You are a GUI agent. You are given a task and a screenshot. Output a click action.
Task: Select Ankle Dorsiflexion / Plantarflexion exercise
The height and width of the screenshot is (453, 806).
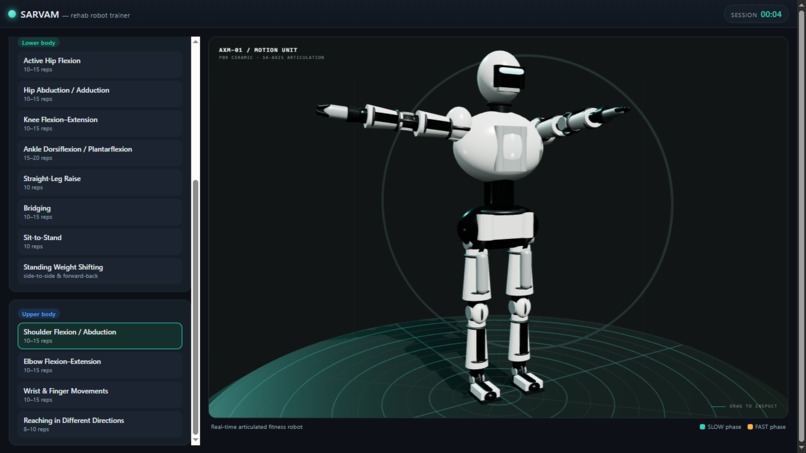[x=100, y=153]
